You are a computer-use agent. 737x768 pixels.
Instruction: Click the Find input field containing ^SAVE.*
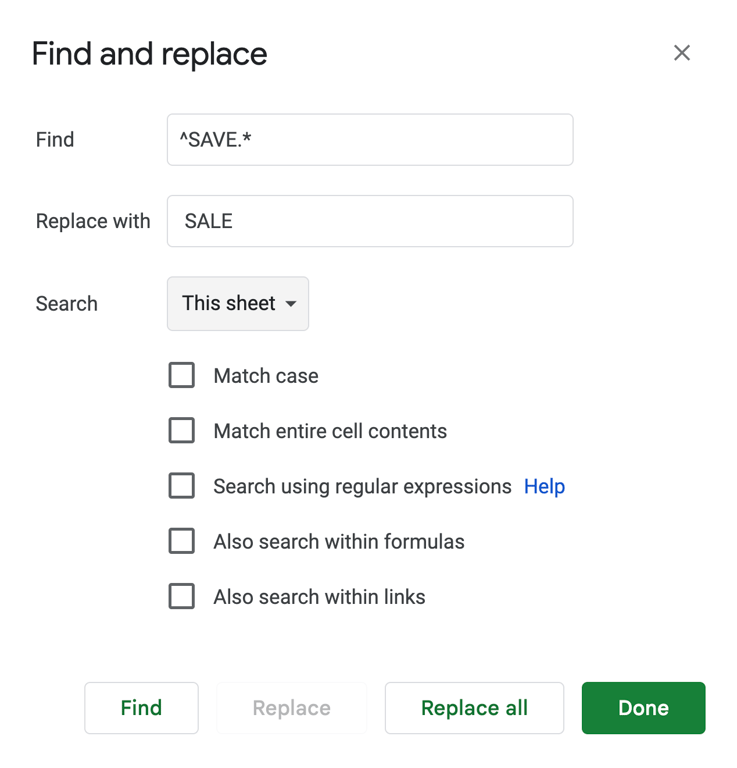click(x=370, y=140)
